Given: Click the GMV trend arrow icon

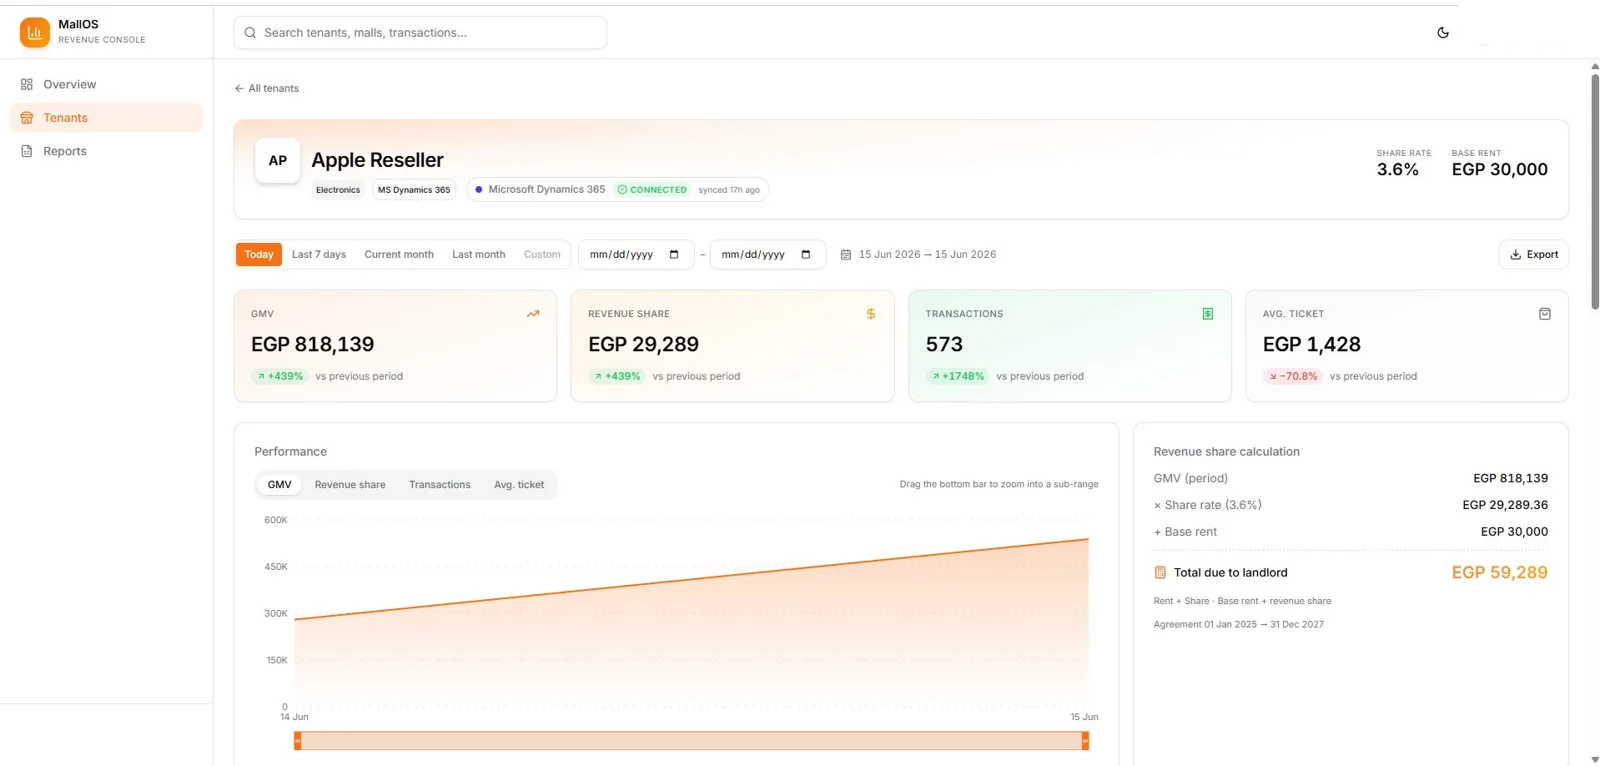Looking at the screenshot, I should click(x=533, y=314).
